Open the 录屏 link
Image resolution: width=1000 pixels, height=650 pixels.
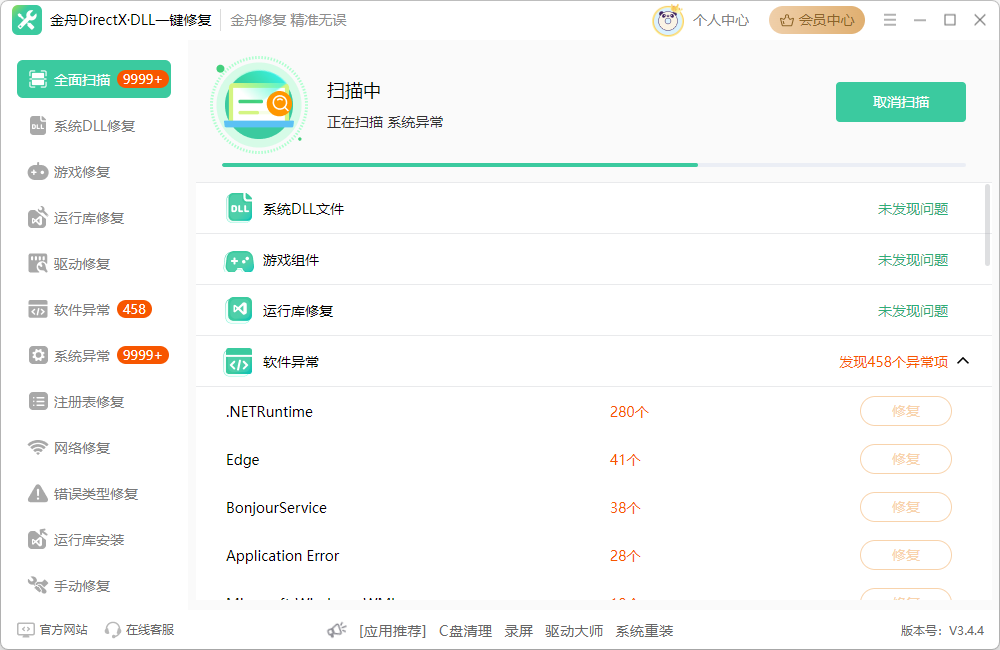click(x=518, y=631)
